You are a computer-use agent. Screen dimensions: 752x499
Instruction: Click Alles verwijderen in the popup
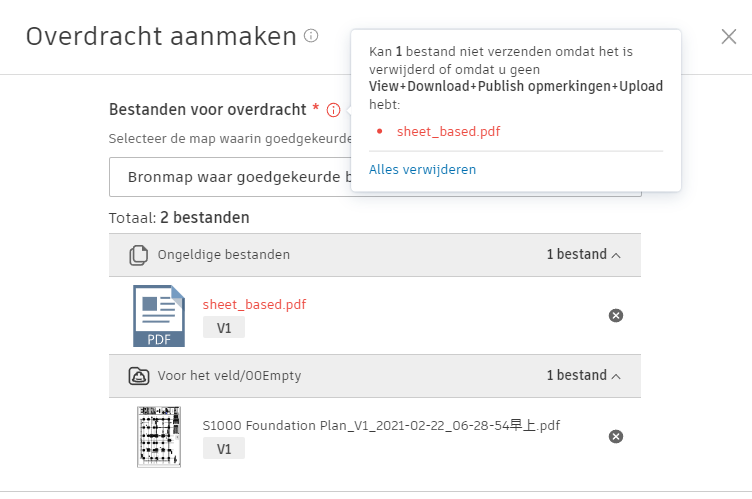pyautogui.click(x=422, y=169)
